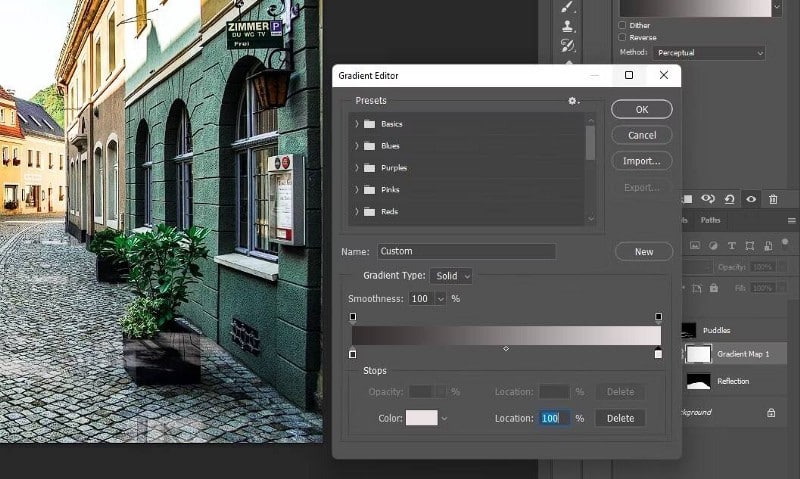Click the Reds folder icon
This screenshot has height=479, width=800.
(369, 212)
